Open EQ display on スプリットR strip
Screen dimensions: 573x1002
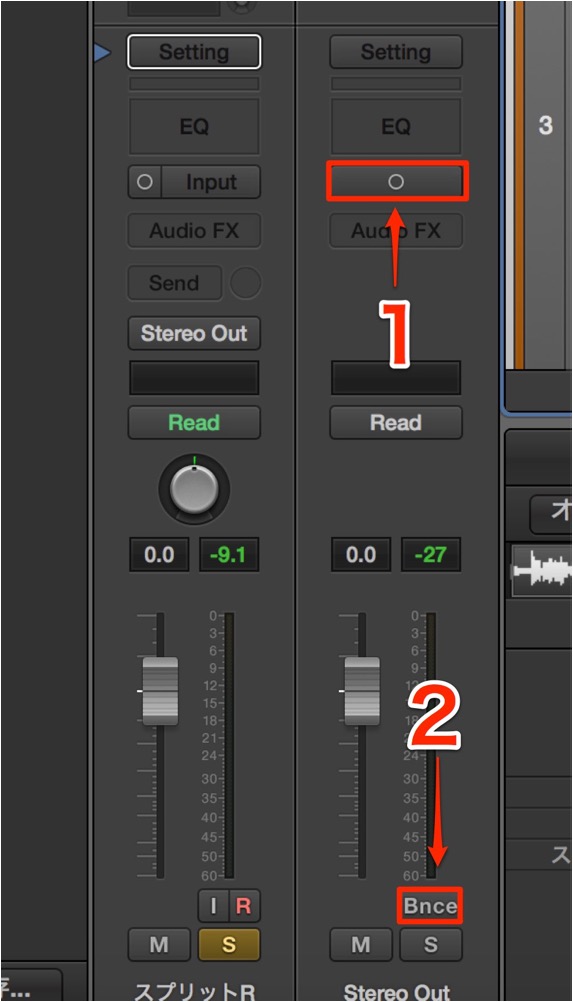[x=194, y=126]
